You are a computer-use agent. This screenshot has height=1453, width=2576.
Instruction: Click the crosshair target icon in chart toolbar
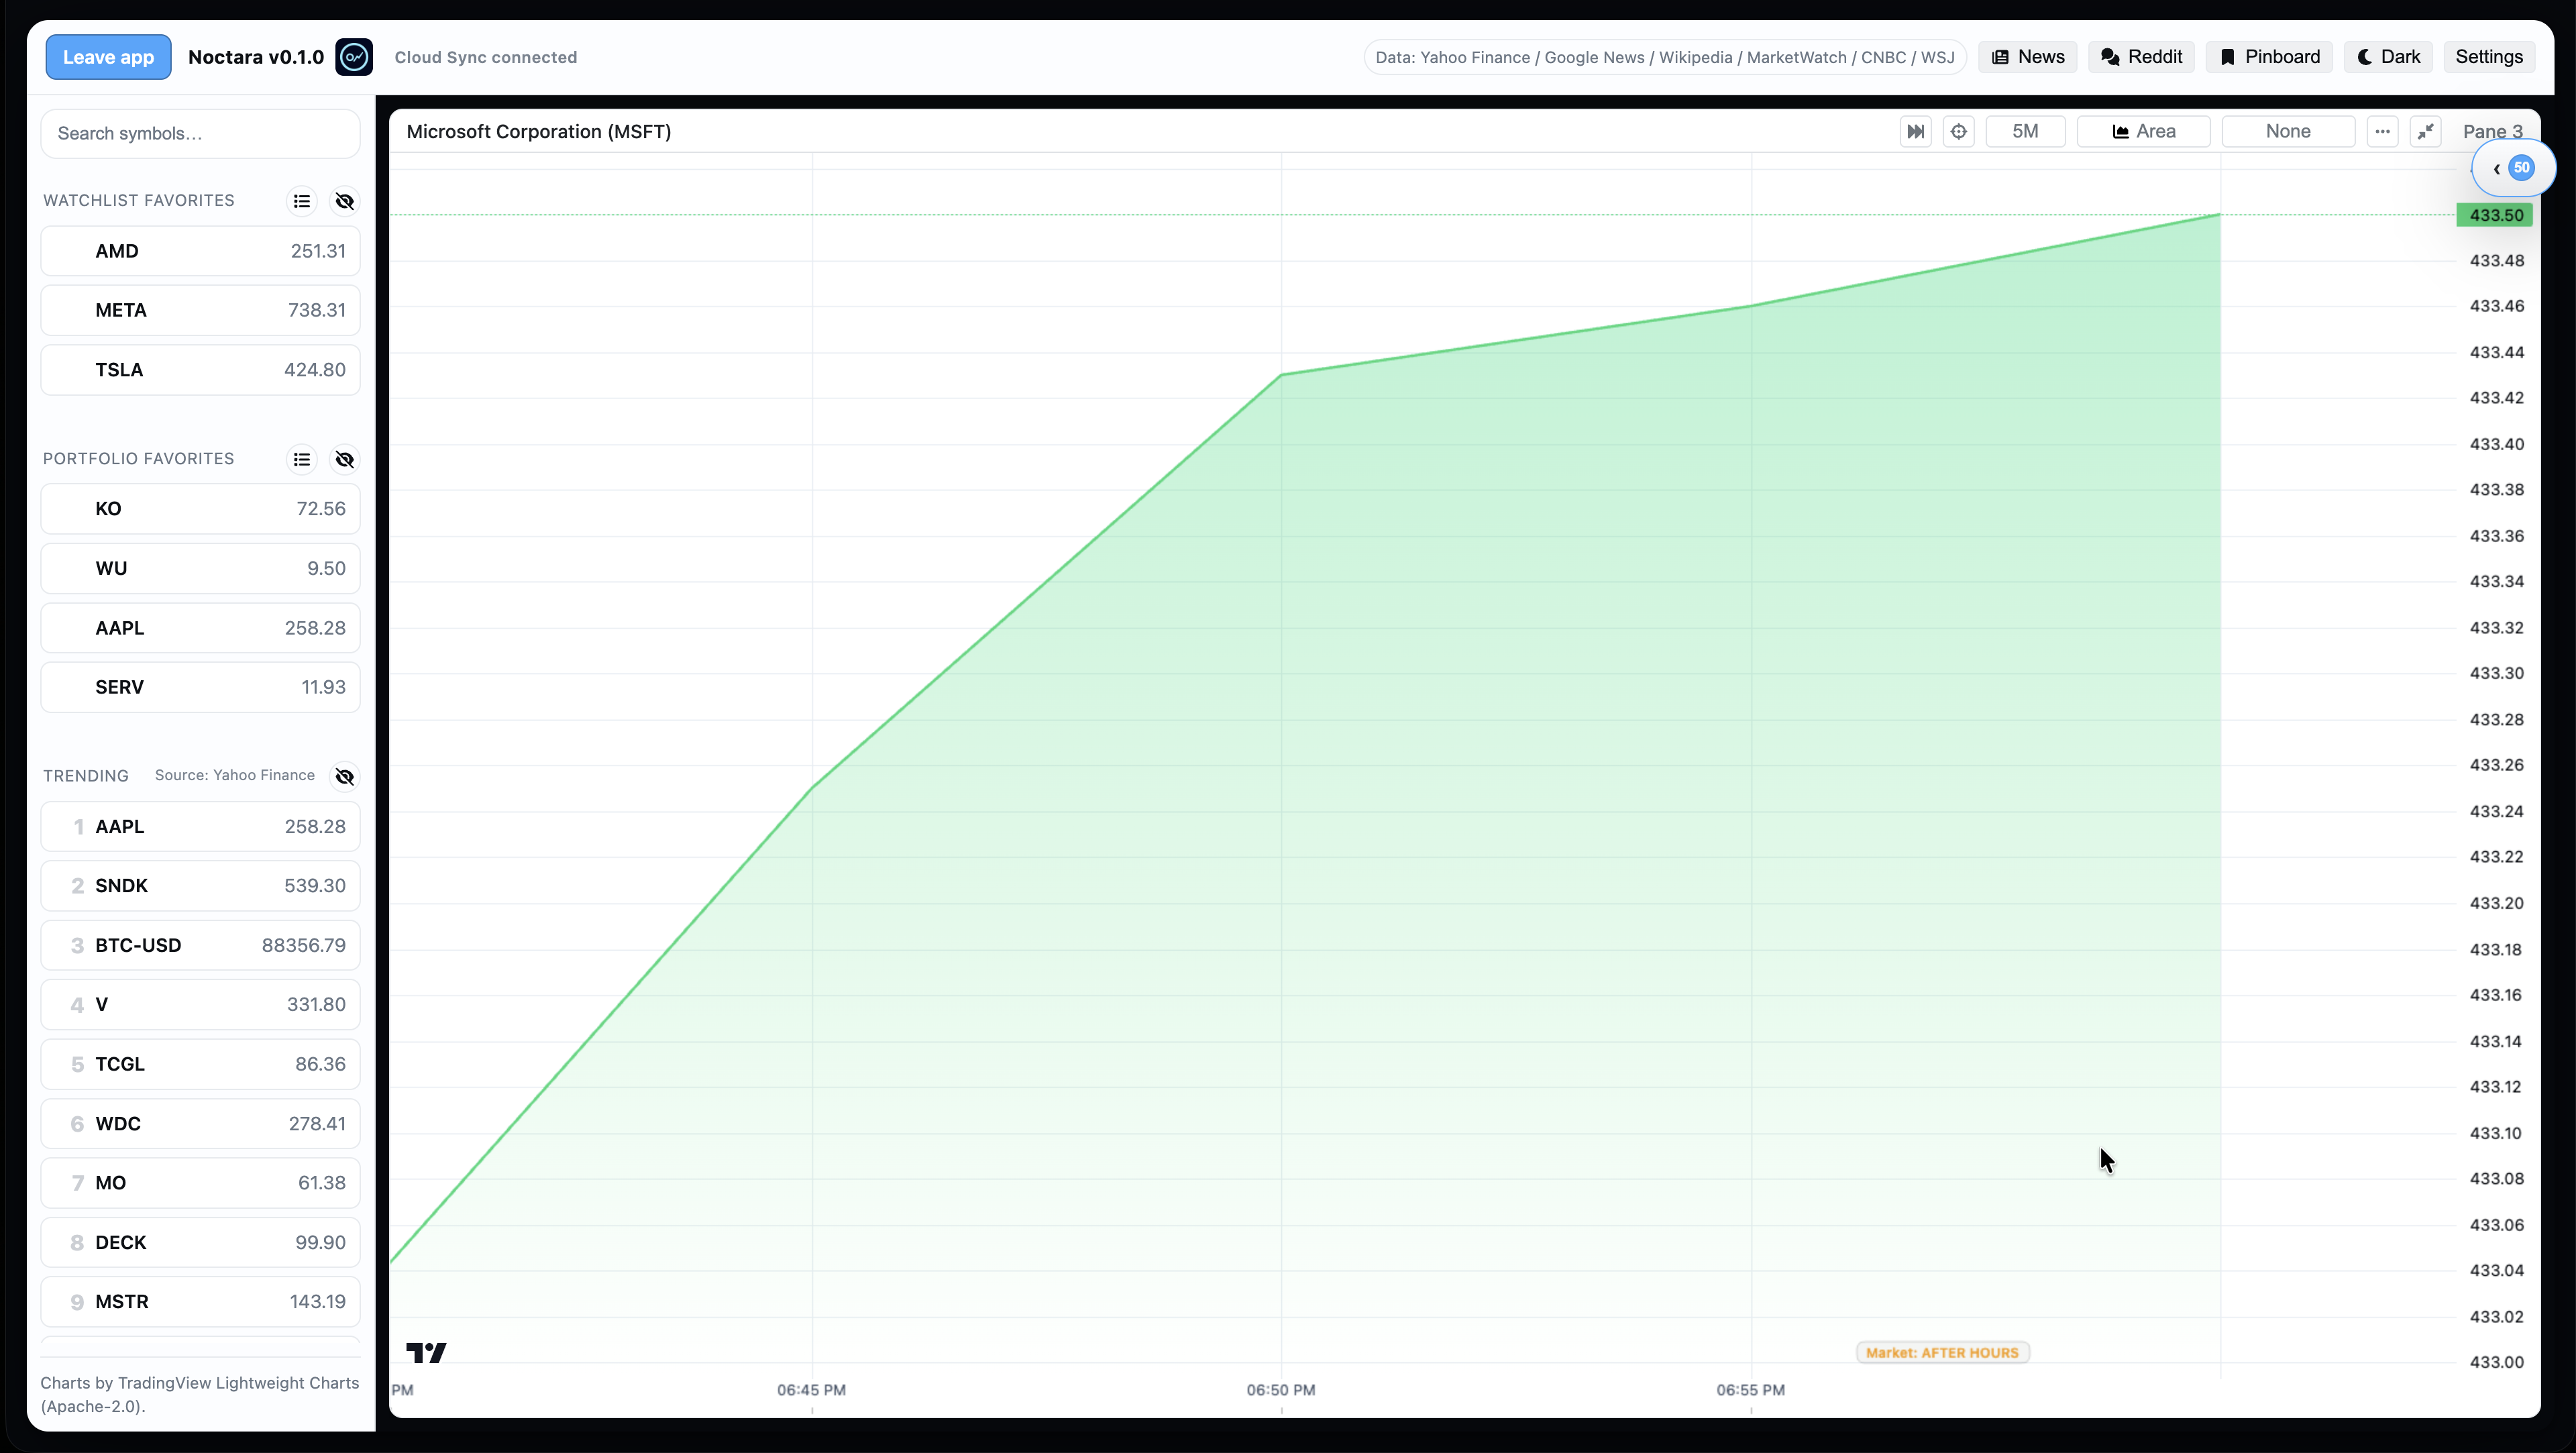point(1958,131)
